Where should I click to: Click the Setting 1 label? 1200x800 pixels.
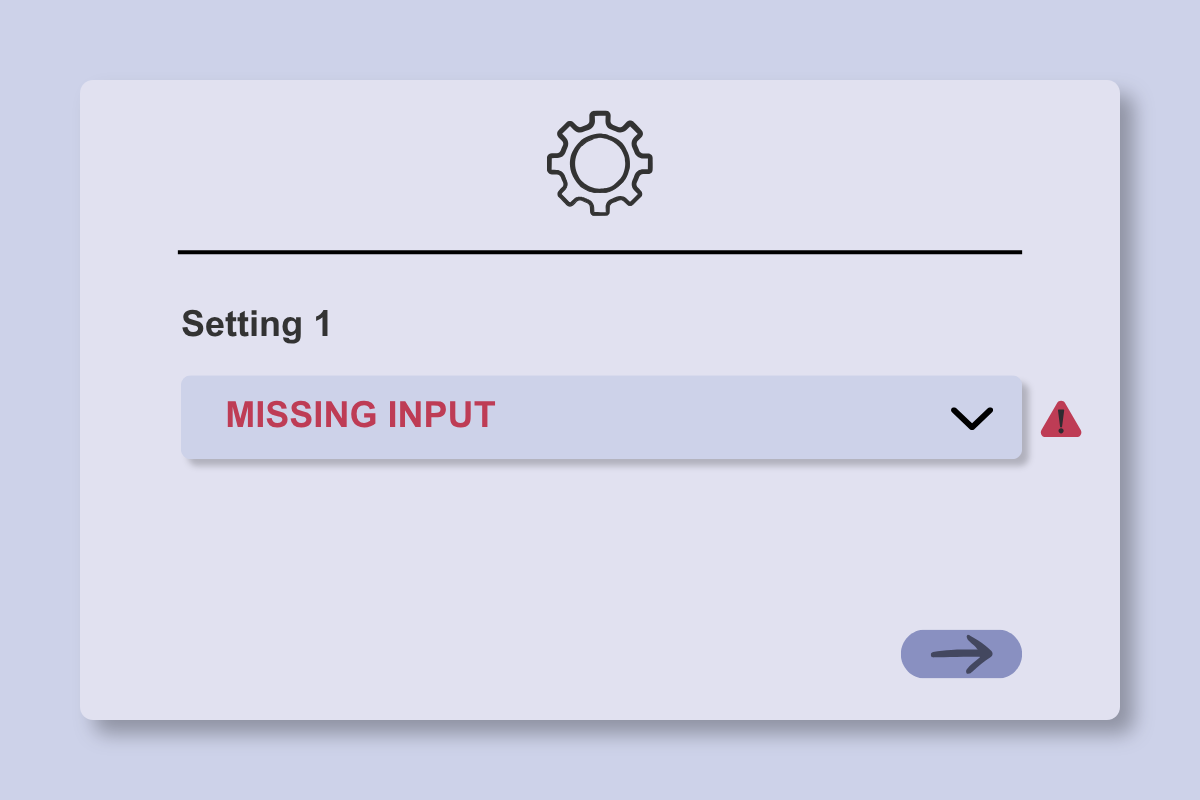click(x=256, y=325)
